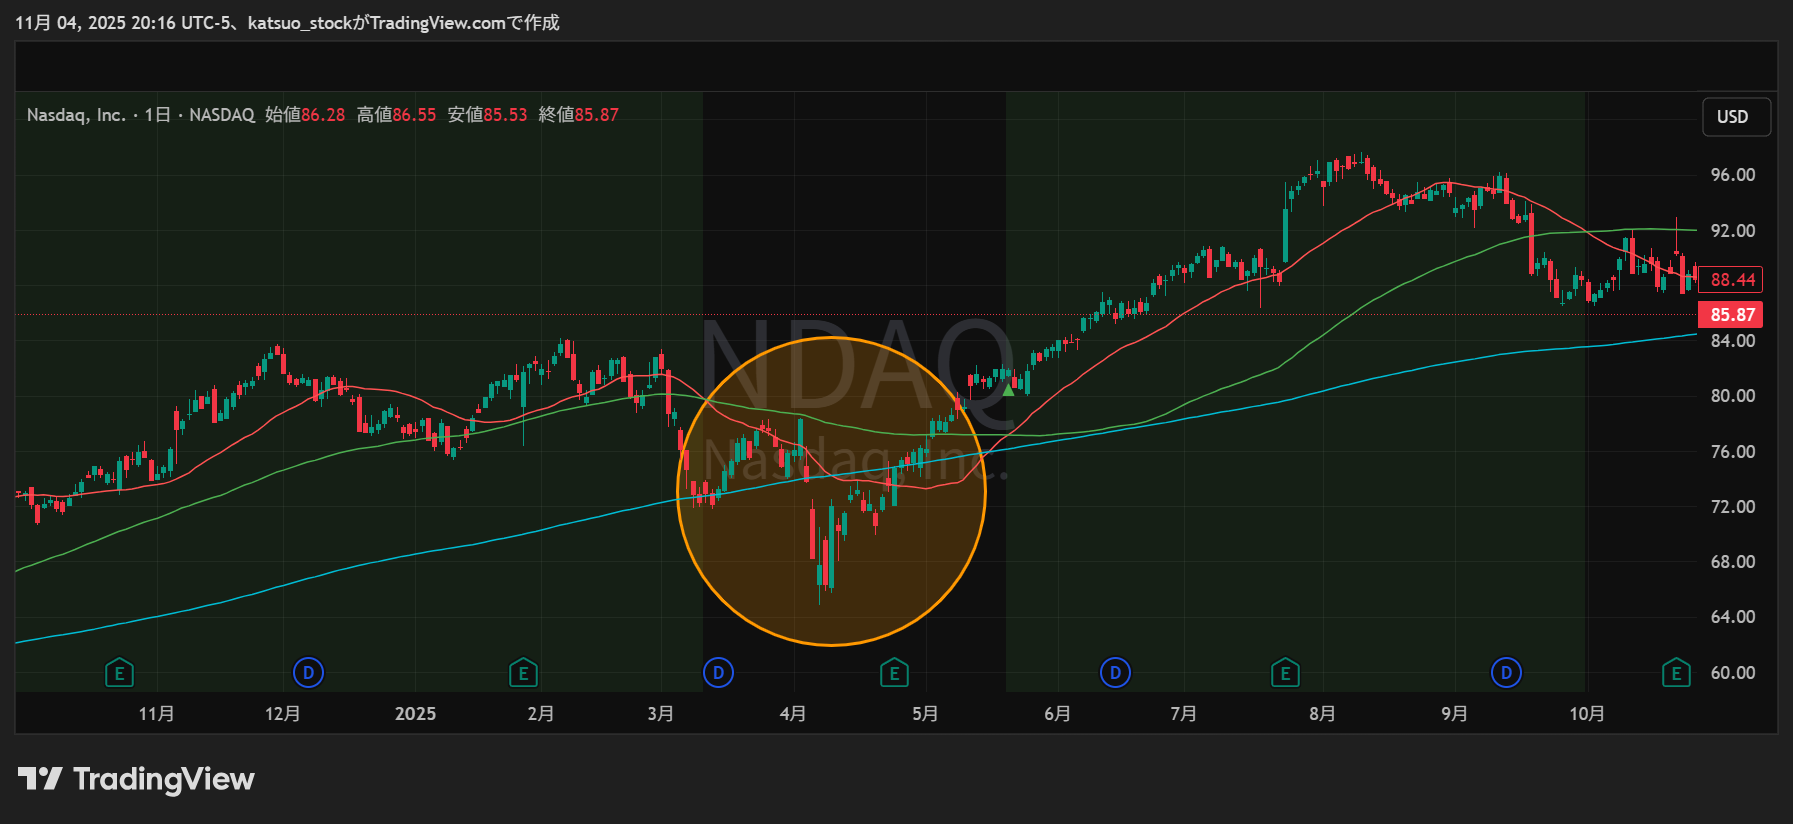
Task: Open the earnings marker just before 8月
Action: click(x=1285, y=673)
